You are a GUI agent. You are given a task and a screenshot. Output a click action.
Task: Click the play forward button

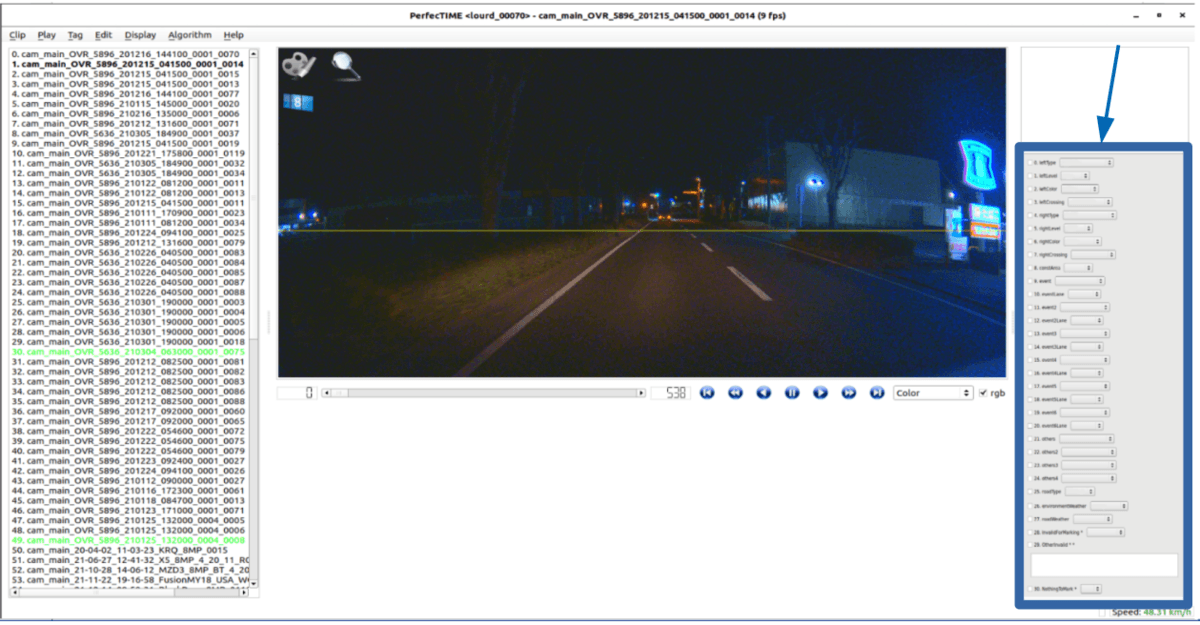point(820,393)
